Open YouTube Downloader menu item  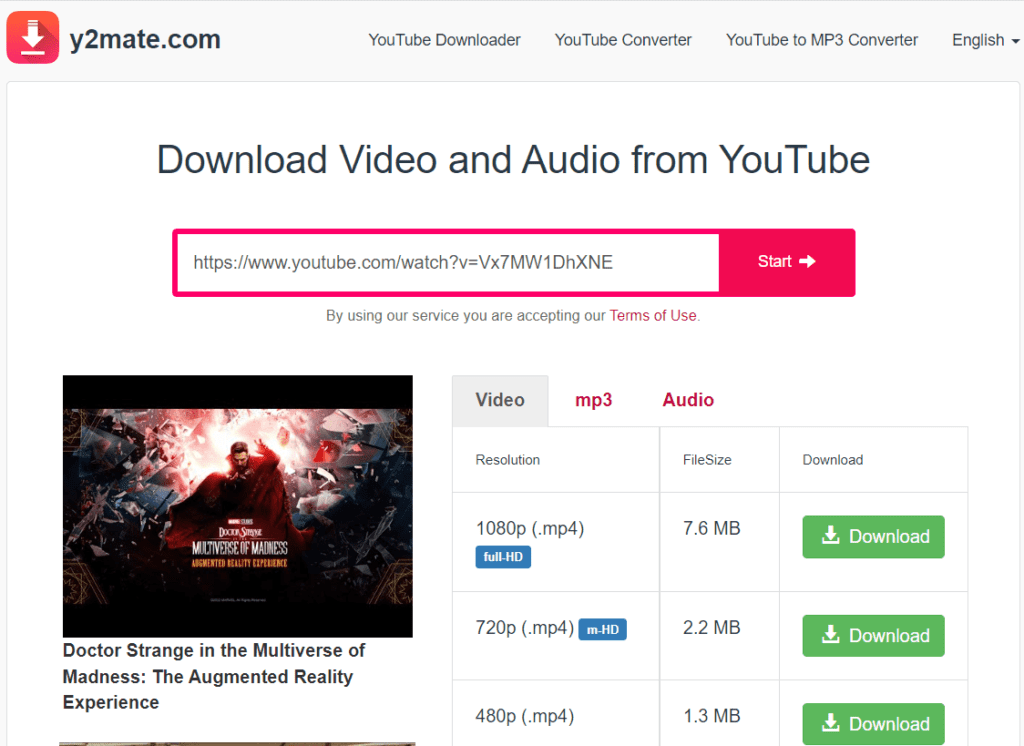pyautogui.click(x=444, y=40)
